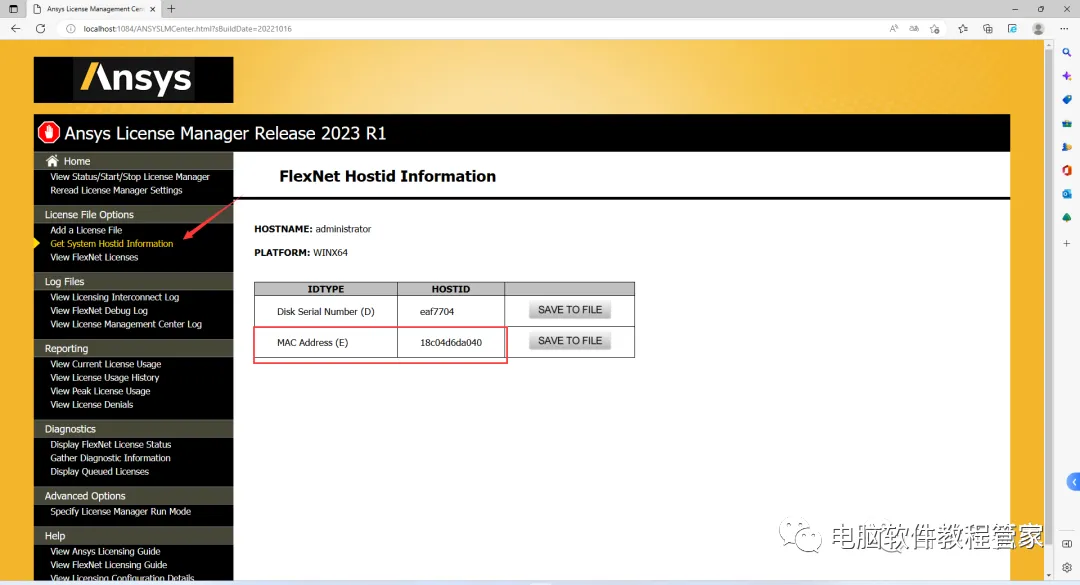Viewport: 1080px width, 585px height.
Task: Open View FlexNet Licenses
Action: point(94,257)
